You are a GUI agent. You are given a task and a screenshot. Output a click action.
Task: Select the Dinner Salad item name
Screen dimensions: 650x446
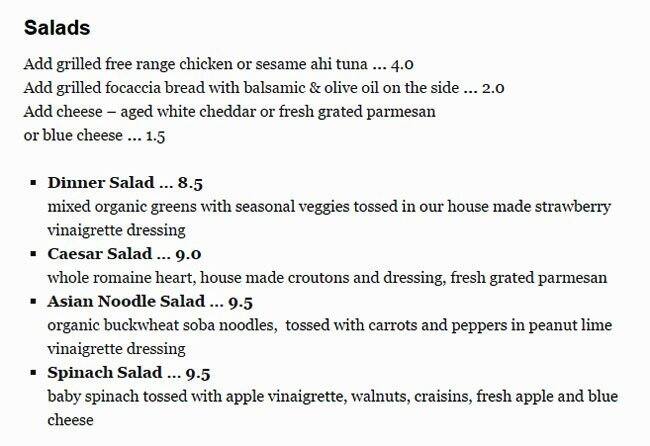pos(100,183)
